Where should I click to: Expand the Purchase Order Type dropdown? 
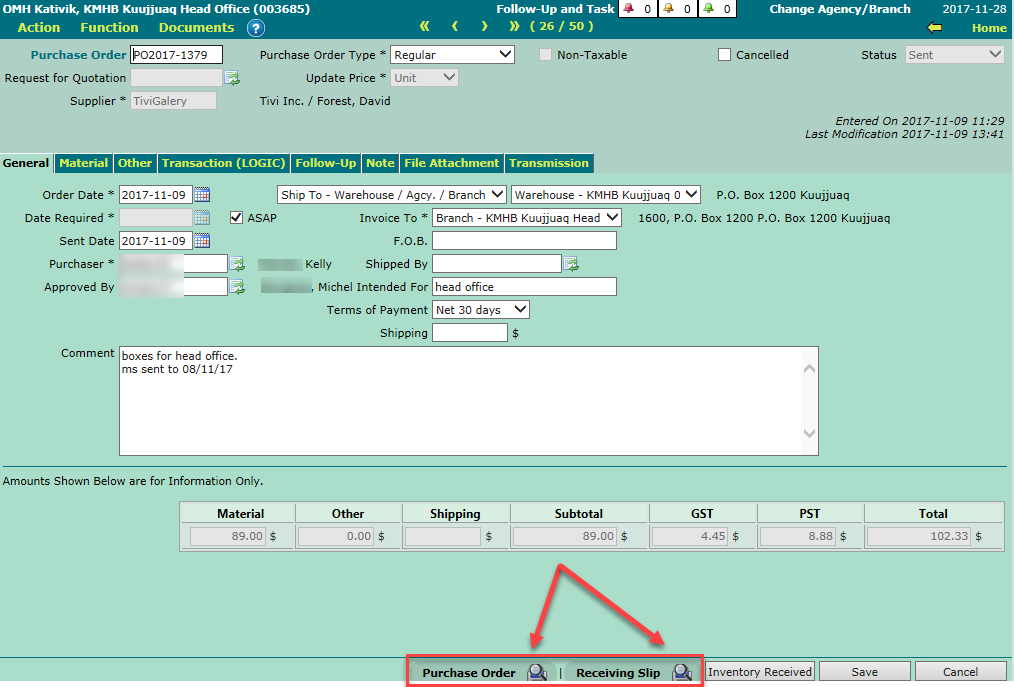[x=452, y=55]
